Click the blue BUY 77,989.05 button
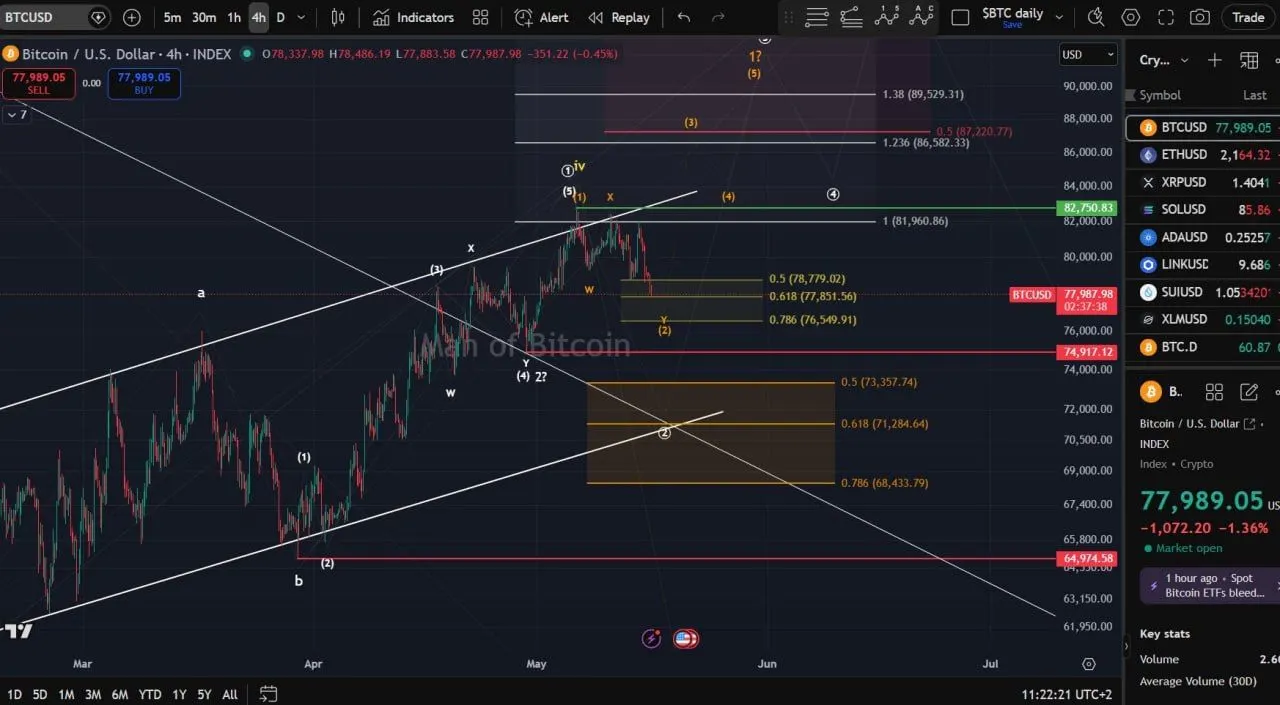 pos(144,83)
